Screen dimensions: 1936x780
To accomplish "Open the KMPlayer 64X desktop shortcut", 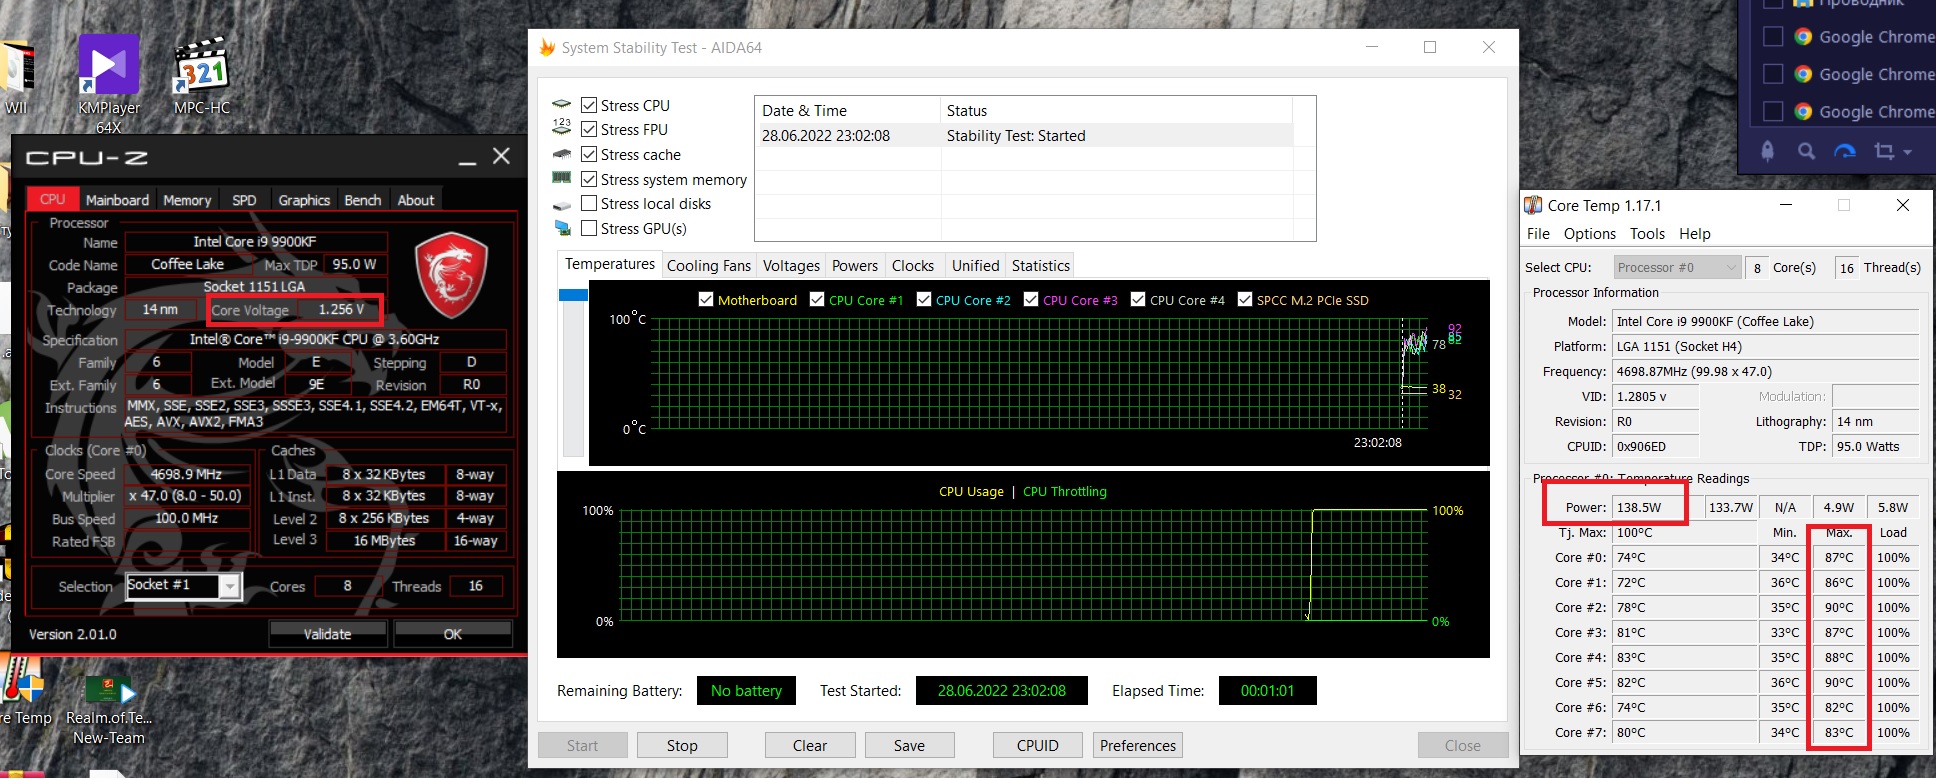I will [109, 84].
